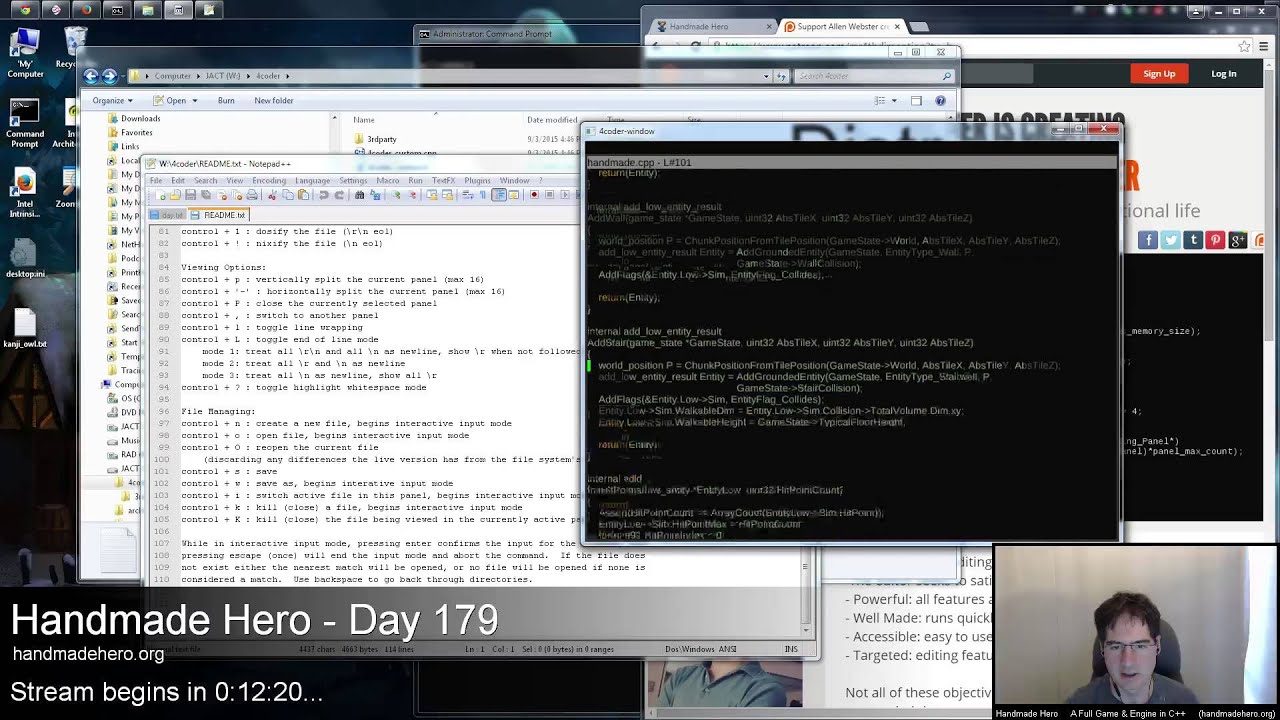
Task: Share via Facebook icon on Patreon
Action: pos(1148,240)
